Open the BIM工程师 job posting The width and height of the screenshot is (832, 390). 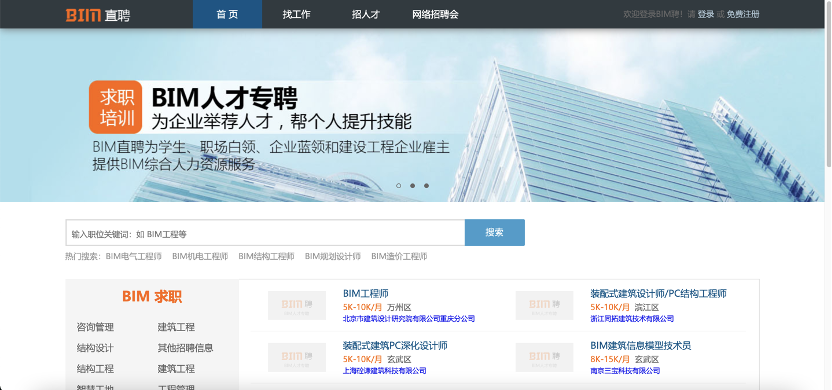tap(366, 293)
